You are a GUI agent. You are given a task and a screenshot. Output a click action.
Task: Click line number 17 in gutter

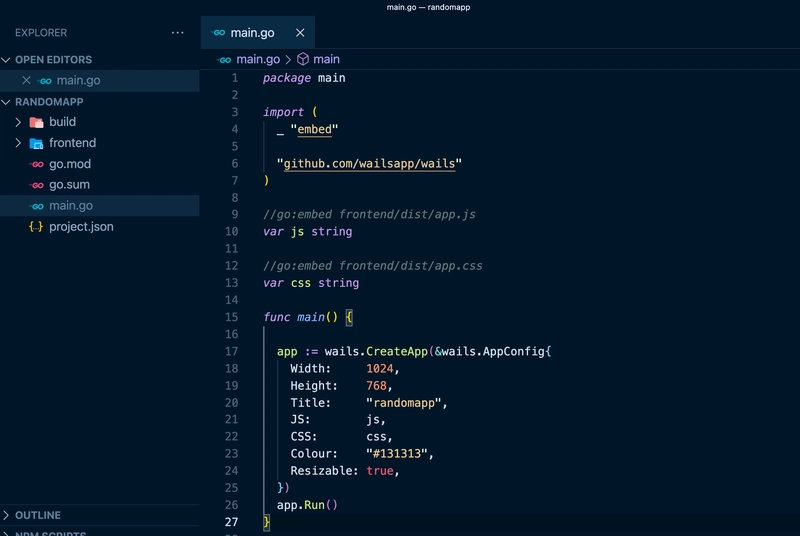click(x=232, y=351)
